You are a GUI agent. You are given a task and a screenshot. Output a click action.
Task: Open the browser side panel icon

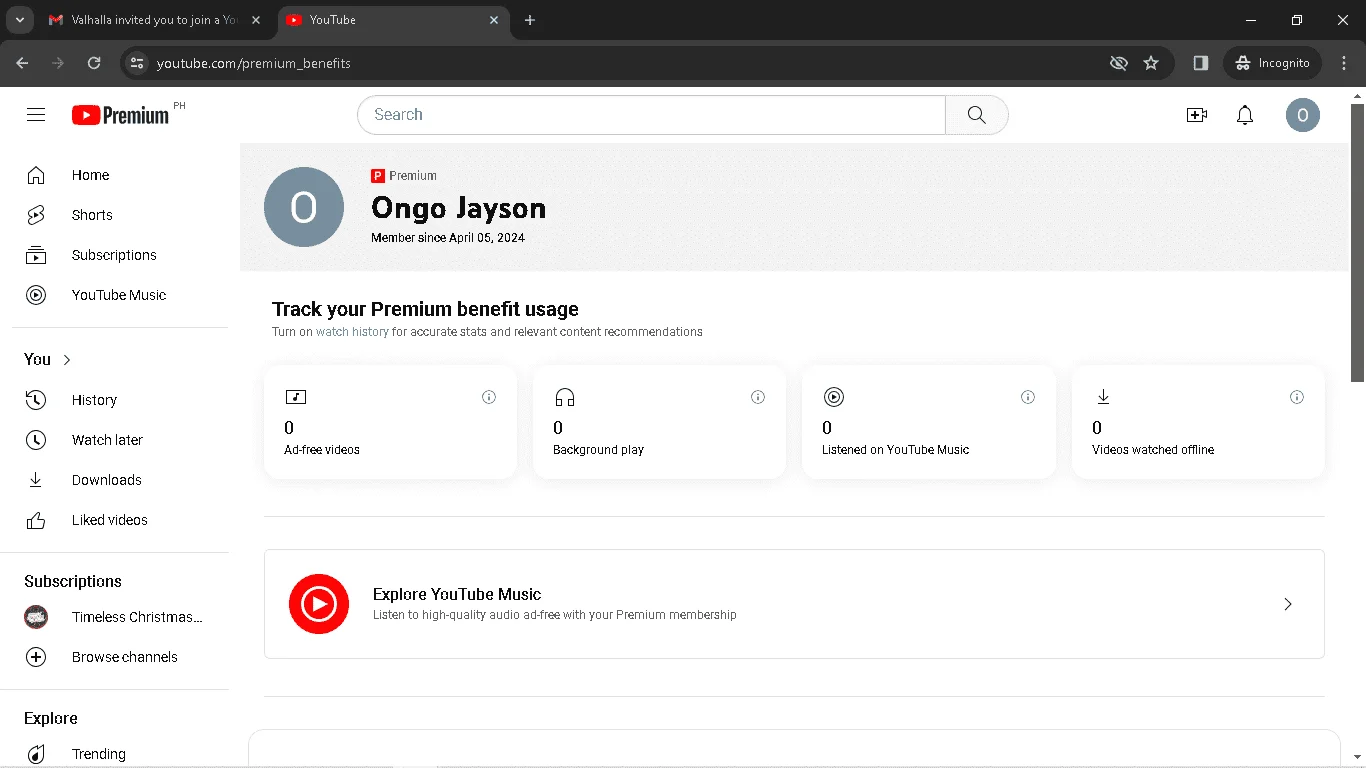point(1201,63)
